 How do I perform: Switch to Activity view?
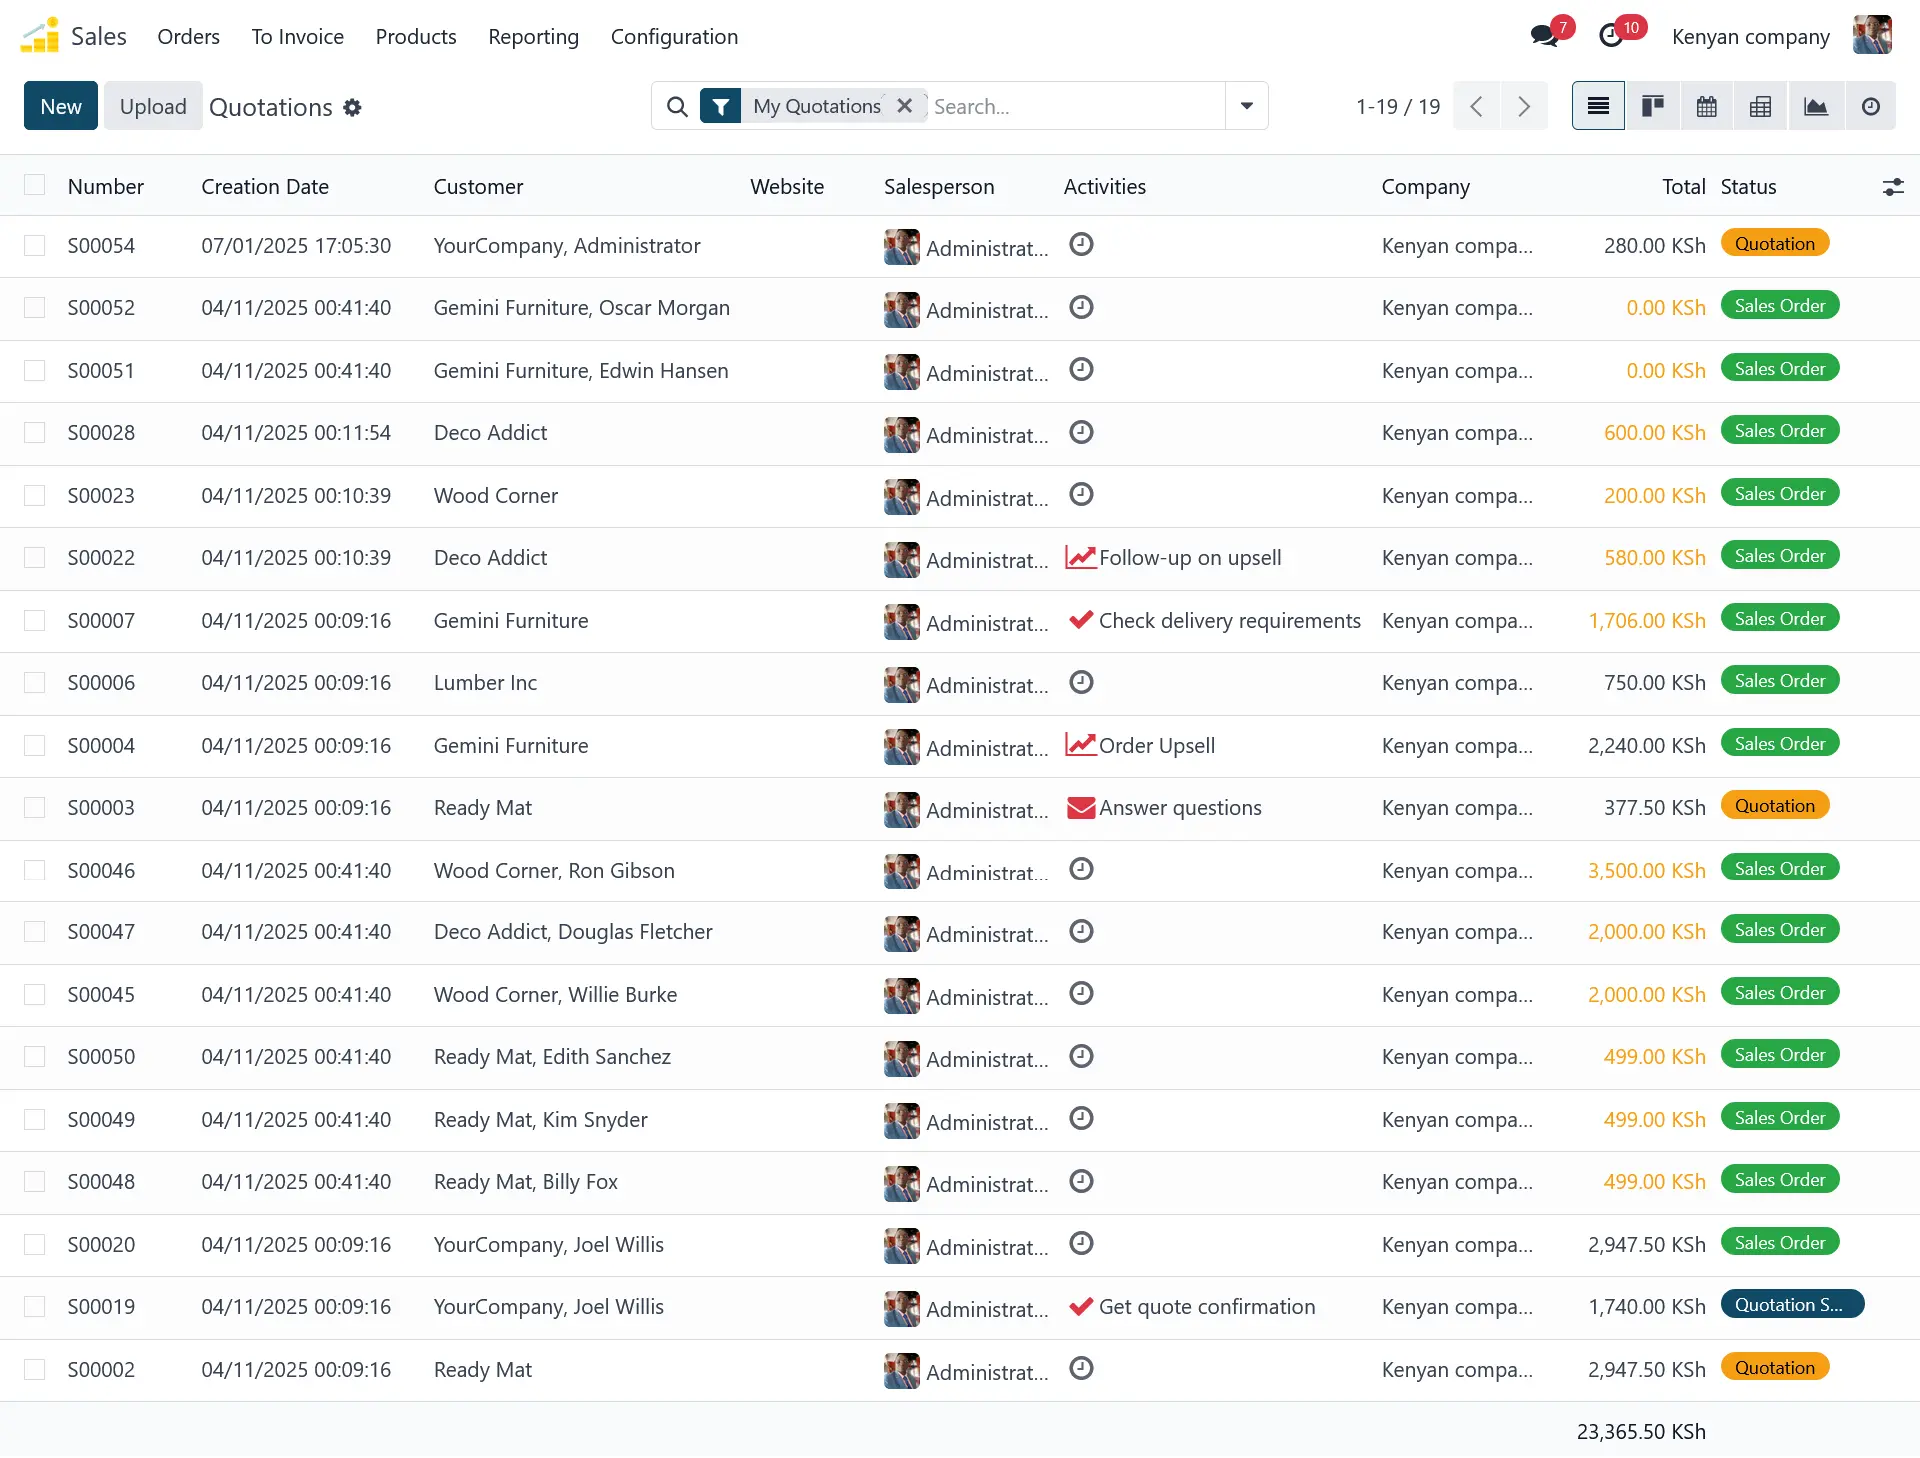[1870, 106]
